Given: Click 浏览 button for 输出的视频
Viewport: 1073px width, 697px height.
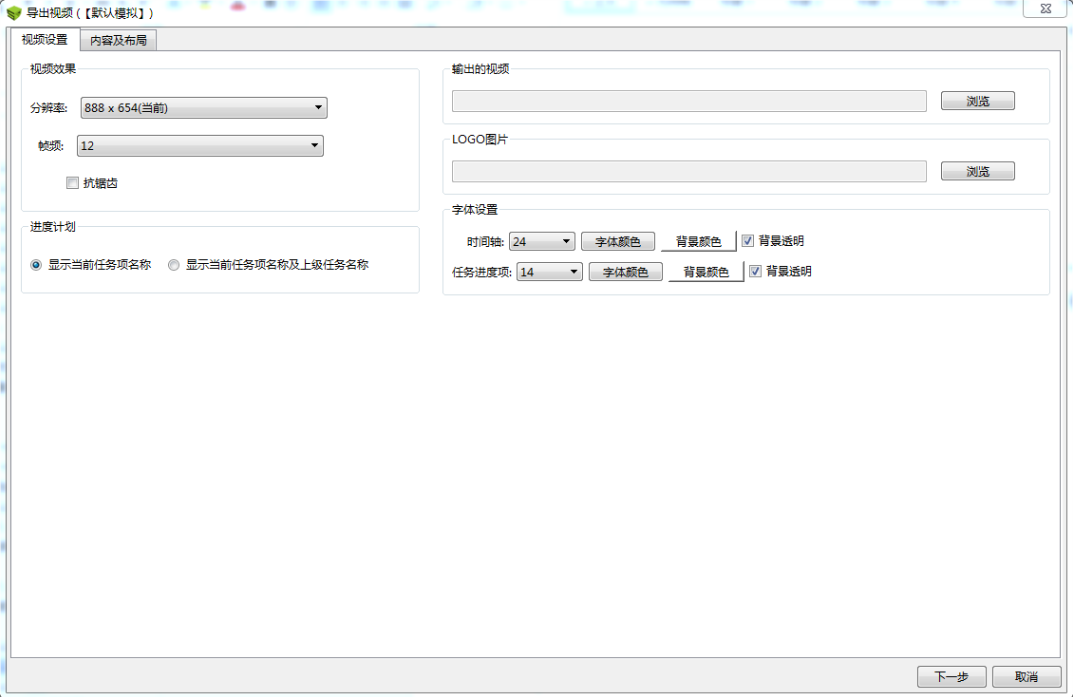Looking at the screenshot, I should coord(977,101).
